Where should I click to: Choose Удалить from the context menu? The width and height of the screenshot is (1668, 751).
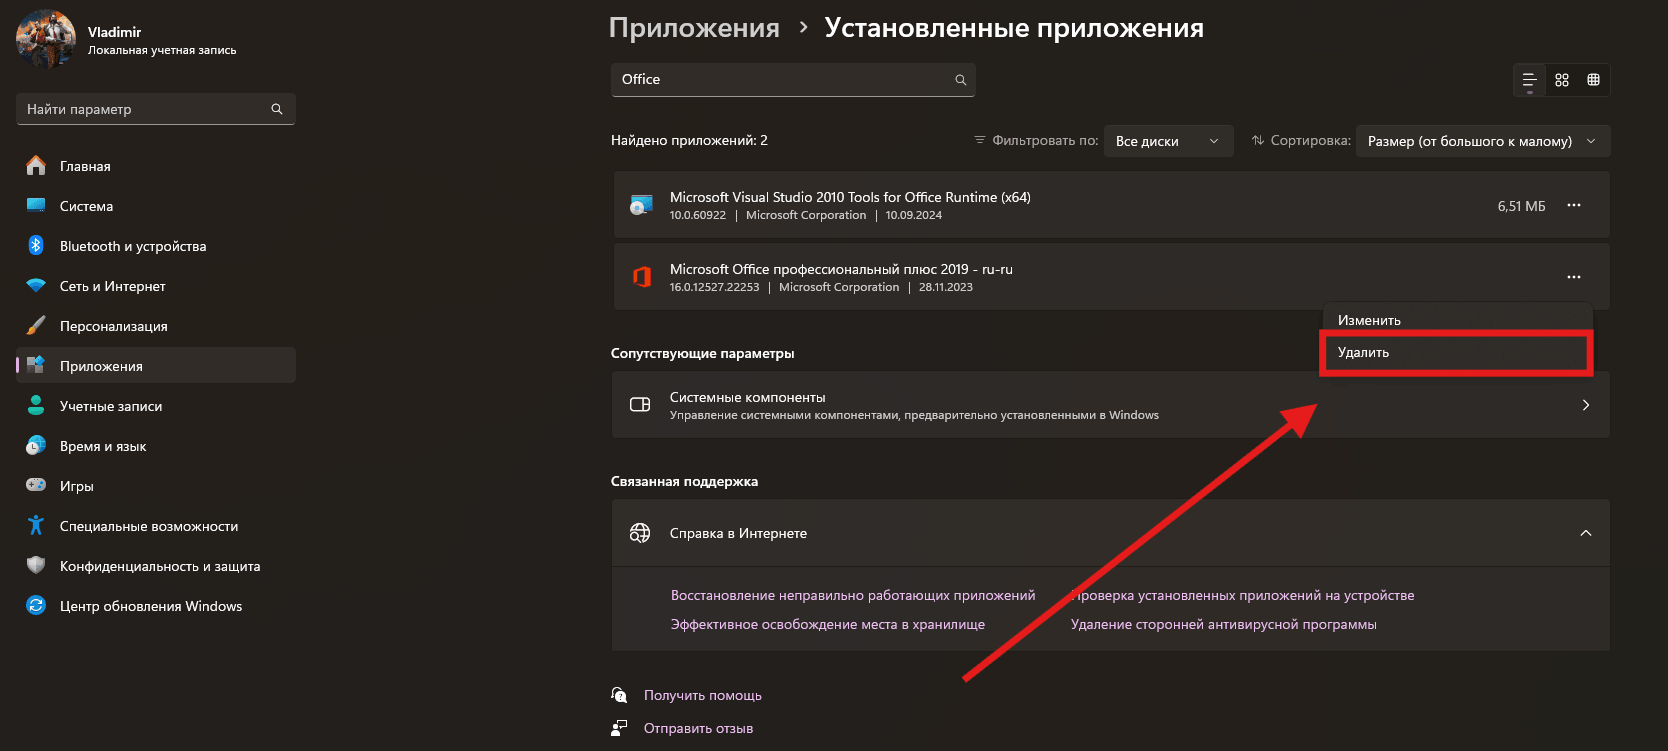click(1457, 352)
